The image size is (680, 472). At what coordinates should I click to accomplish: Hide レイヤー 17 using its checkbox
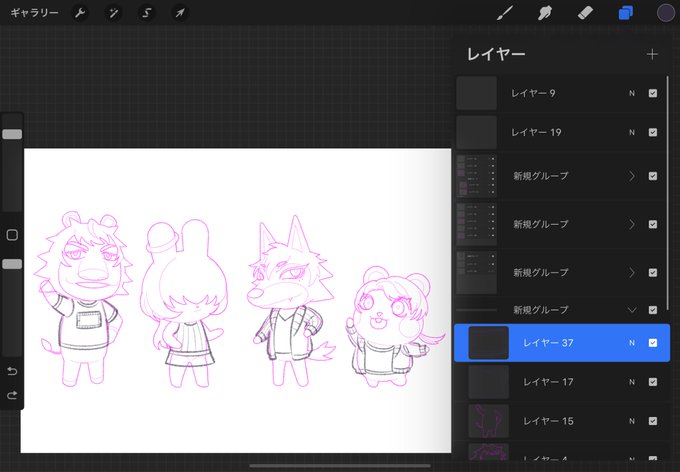tap(653, 382)
